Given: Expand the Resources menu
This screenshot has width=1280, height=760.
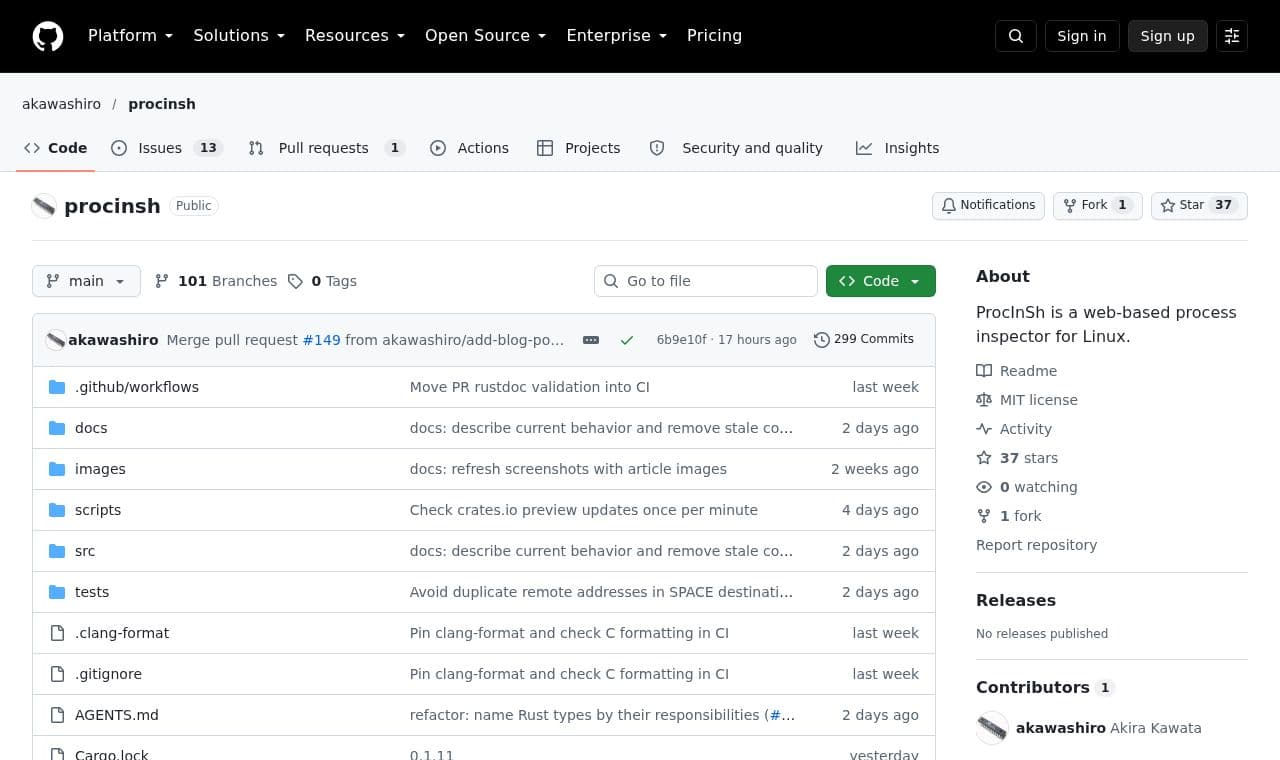Looking at the screenshot, I should (355, 36).
